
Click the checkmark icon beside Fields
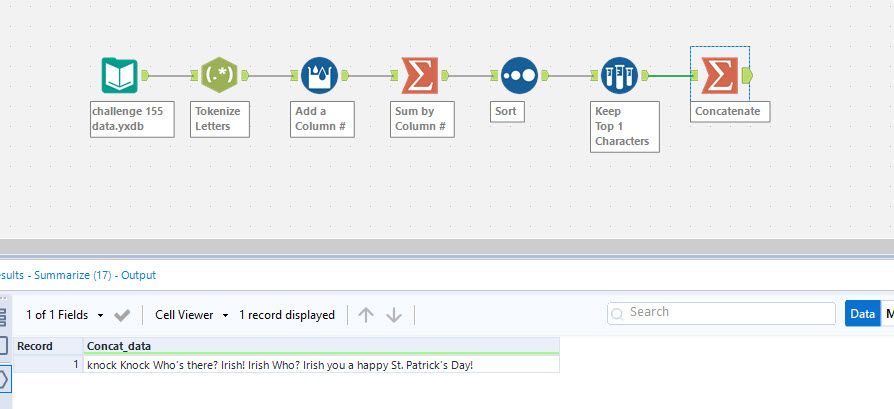click(x=123, y=315)
